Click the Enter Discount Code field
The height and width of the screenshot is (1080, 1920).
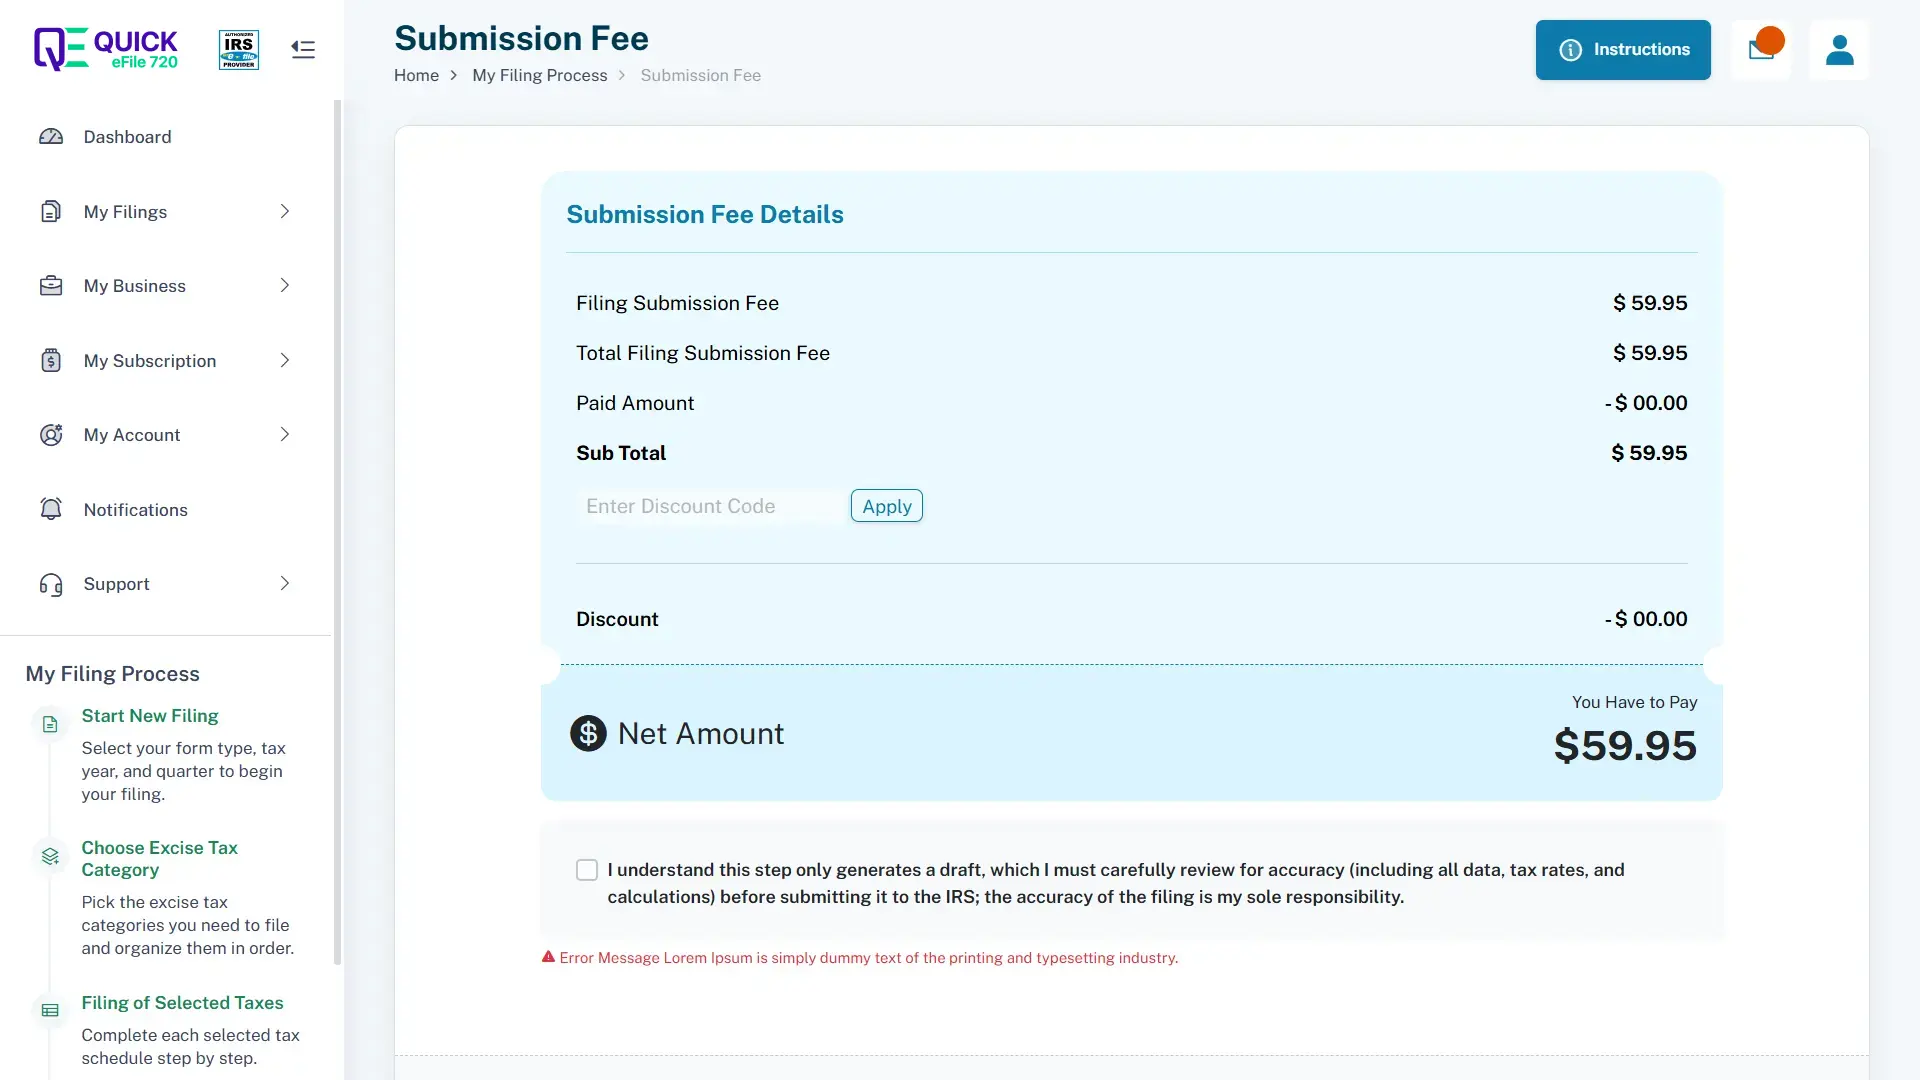click(710, 506)
